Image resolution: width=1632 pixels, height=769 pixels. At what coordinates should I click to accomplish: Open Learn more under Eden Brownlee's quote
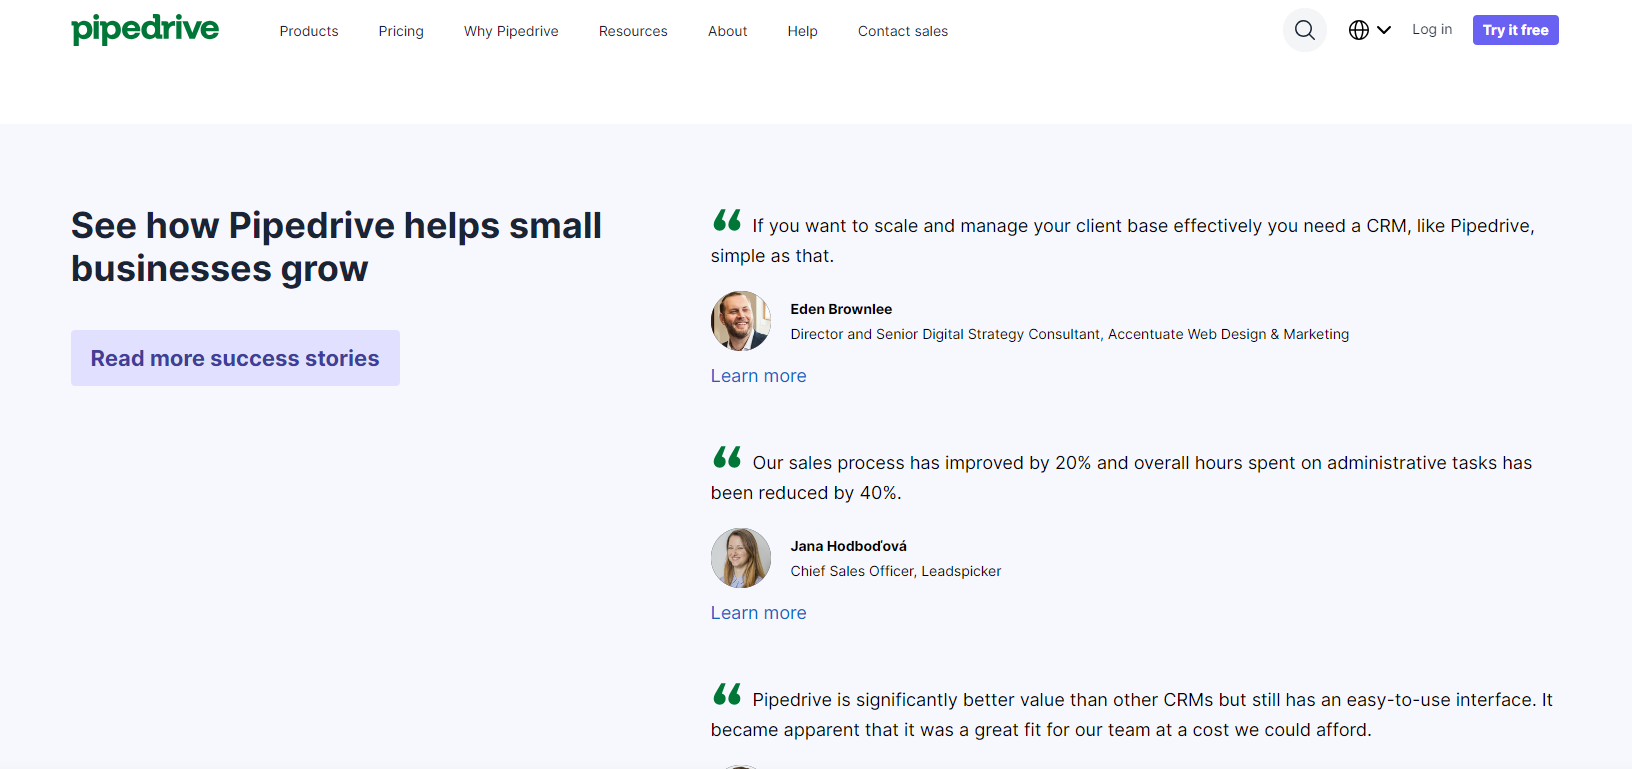click(x=758, y=376)
